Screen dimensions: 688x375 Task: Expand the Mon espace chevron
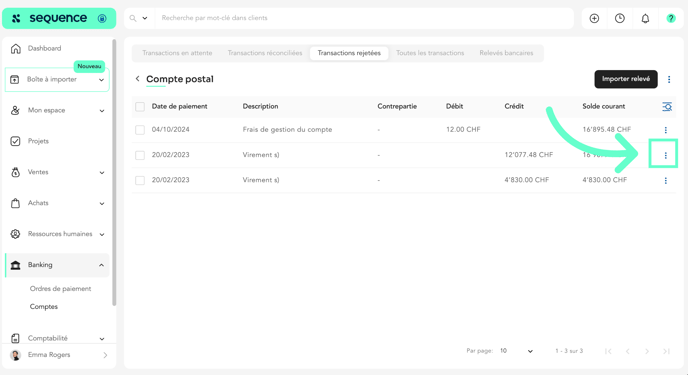point(102,111)
